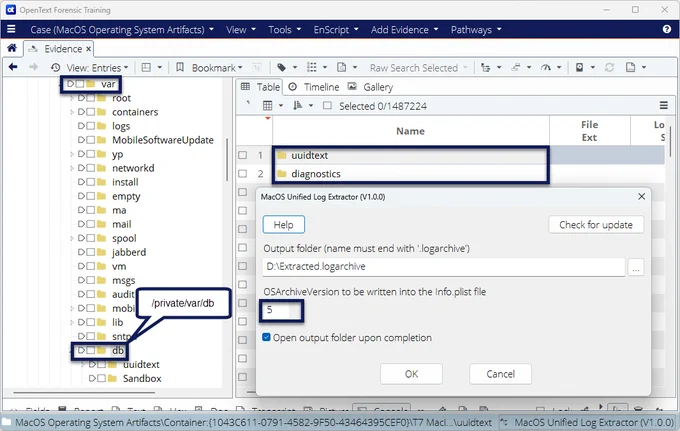Click the ellipsis browse button for output folder
This screenshot has width=680, height=431.
636,267
